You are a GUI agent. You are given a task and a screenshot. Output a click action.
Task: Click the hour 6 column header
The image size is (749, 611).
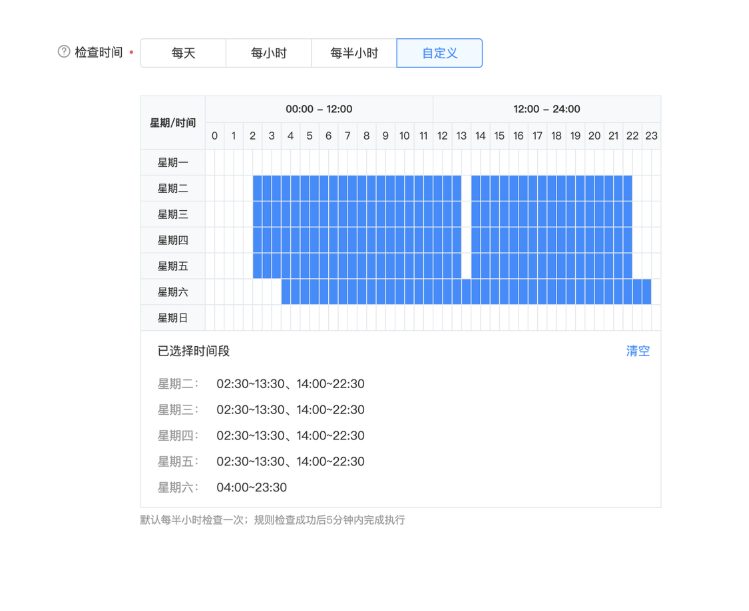[329, 136]
